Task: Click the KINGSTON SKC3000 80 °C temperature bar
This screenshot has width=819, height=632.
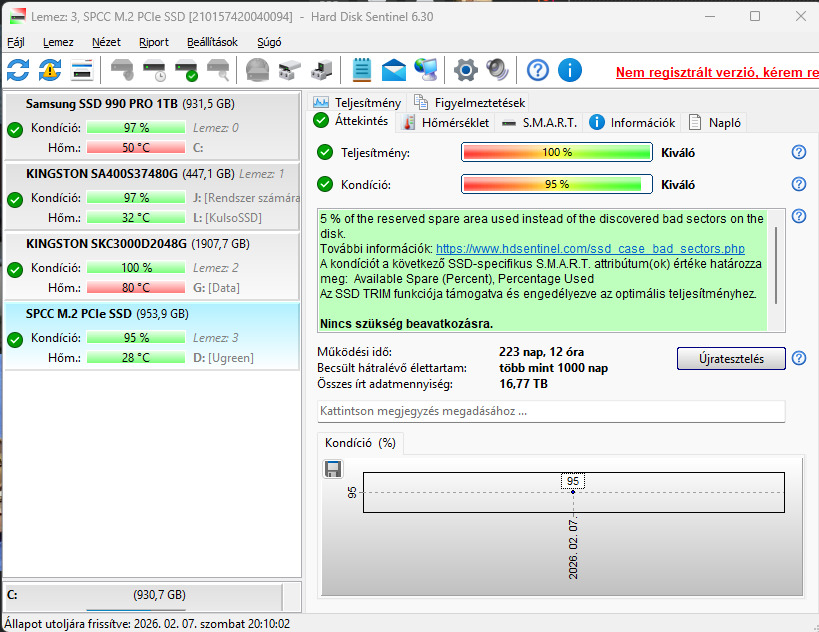Action: 136,287
